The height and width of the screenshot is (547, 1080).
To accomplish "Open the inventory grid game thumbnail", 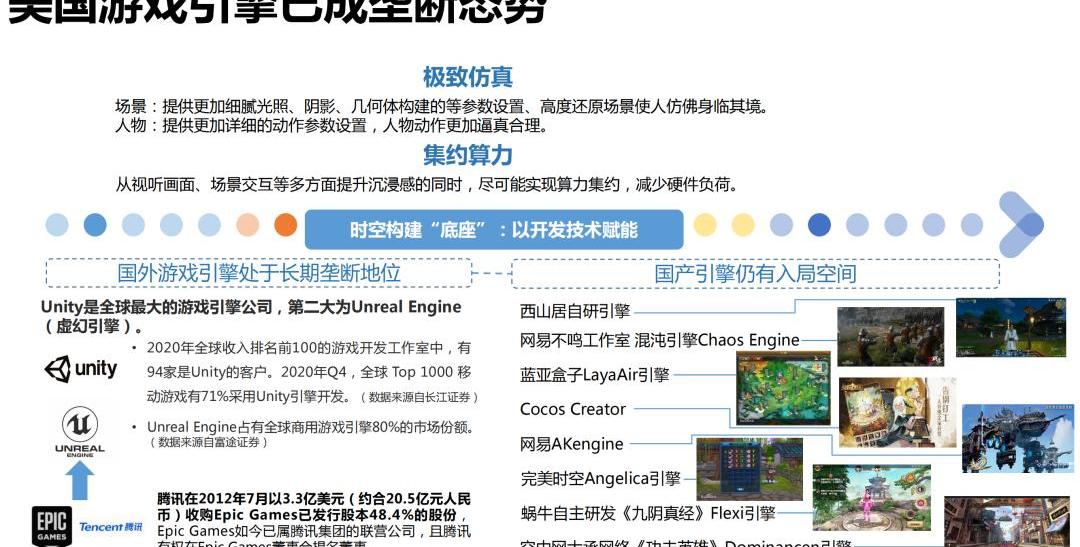I will 749,468.
